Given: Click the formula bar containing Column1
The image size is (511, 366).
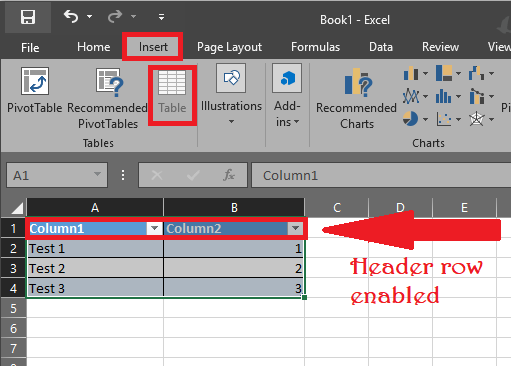Looking at the screenshot, I should (x=381, y=175).
